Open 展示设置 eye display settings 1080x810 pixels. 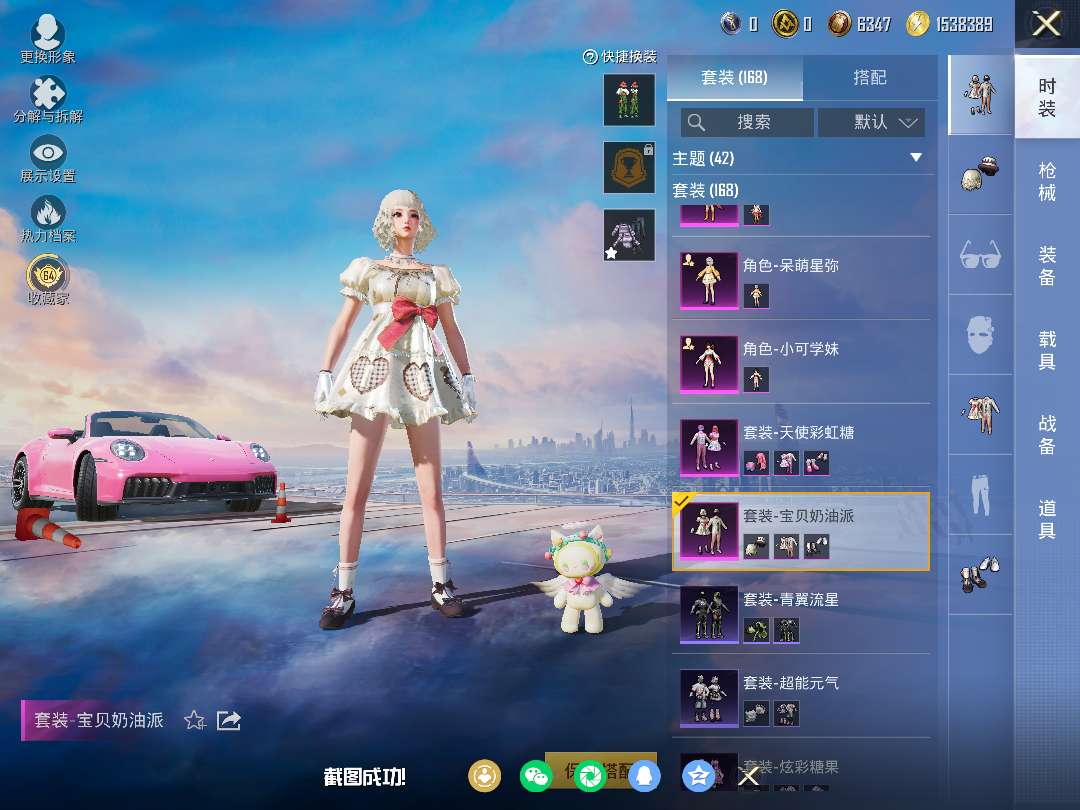point(47,155)
